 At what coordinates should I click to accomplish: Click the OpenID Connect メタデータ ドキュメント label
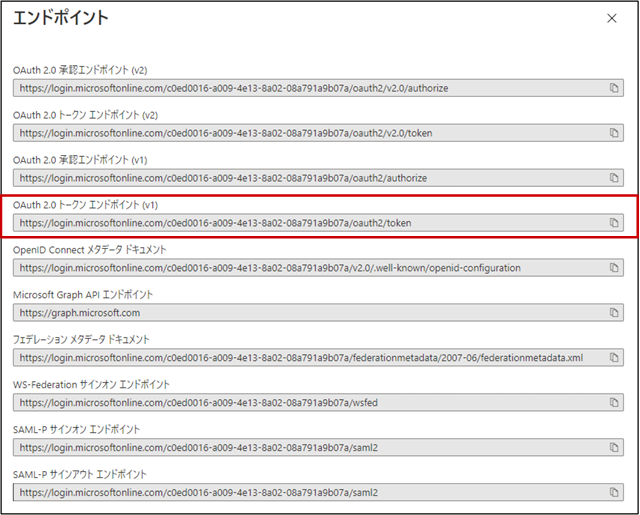90,250
